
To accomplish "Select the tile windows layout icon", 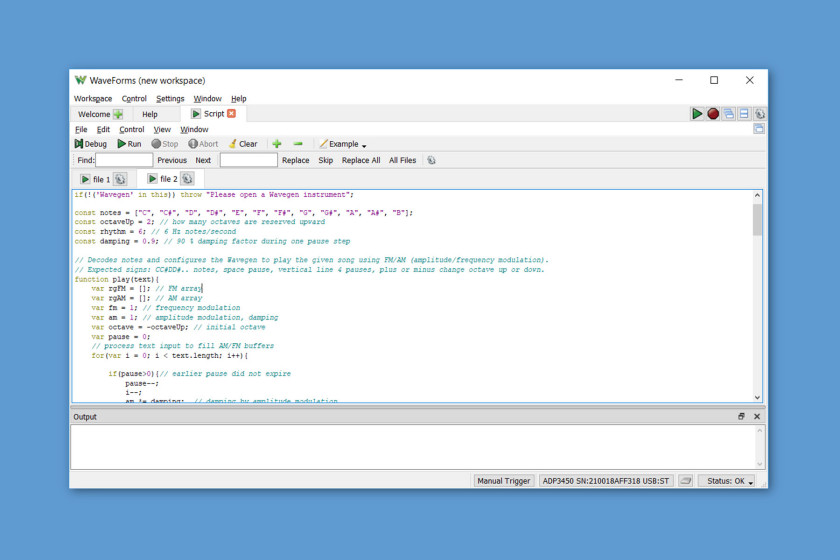I will pos(744,114).
